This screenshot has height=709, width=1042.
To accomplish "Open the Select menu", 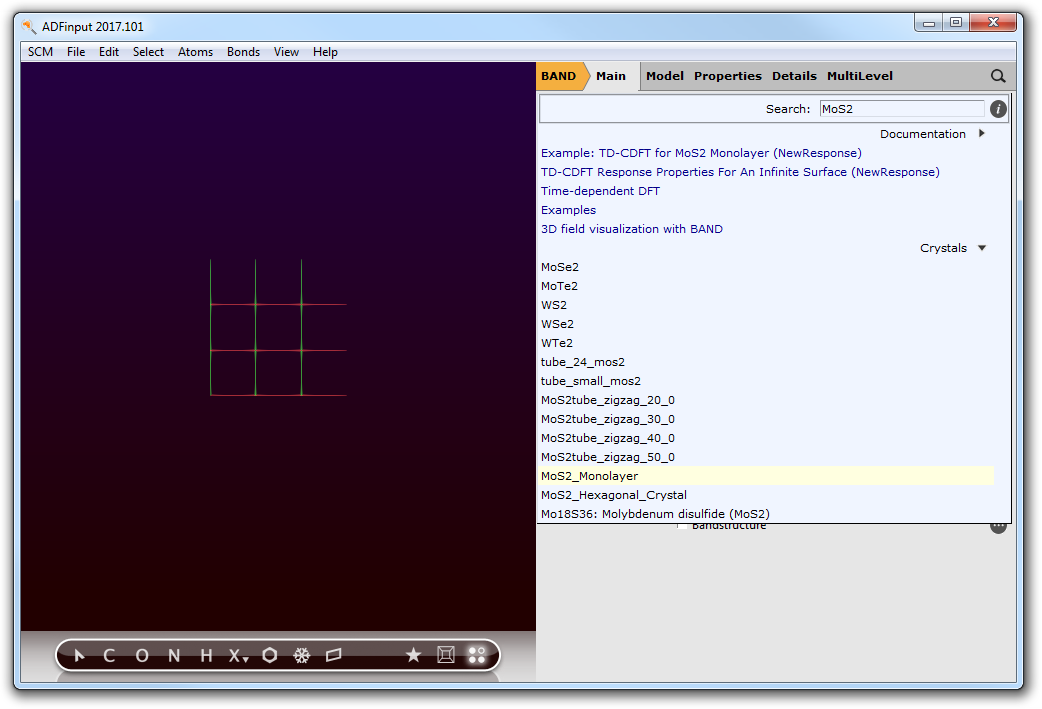I will (148, 52).
